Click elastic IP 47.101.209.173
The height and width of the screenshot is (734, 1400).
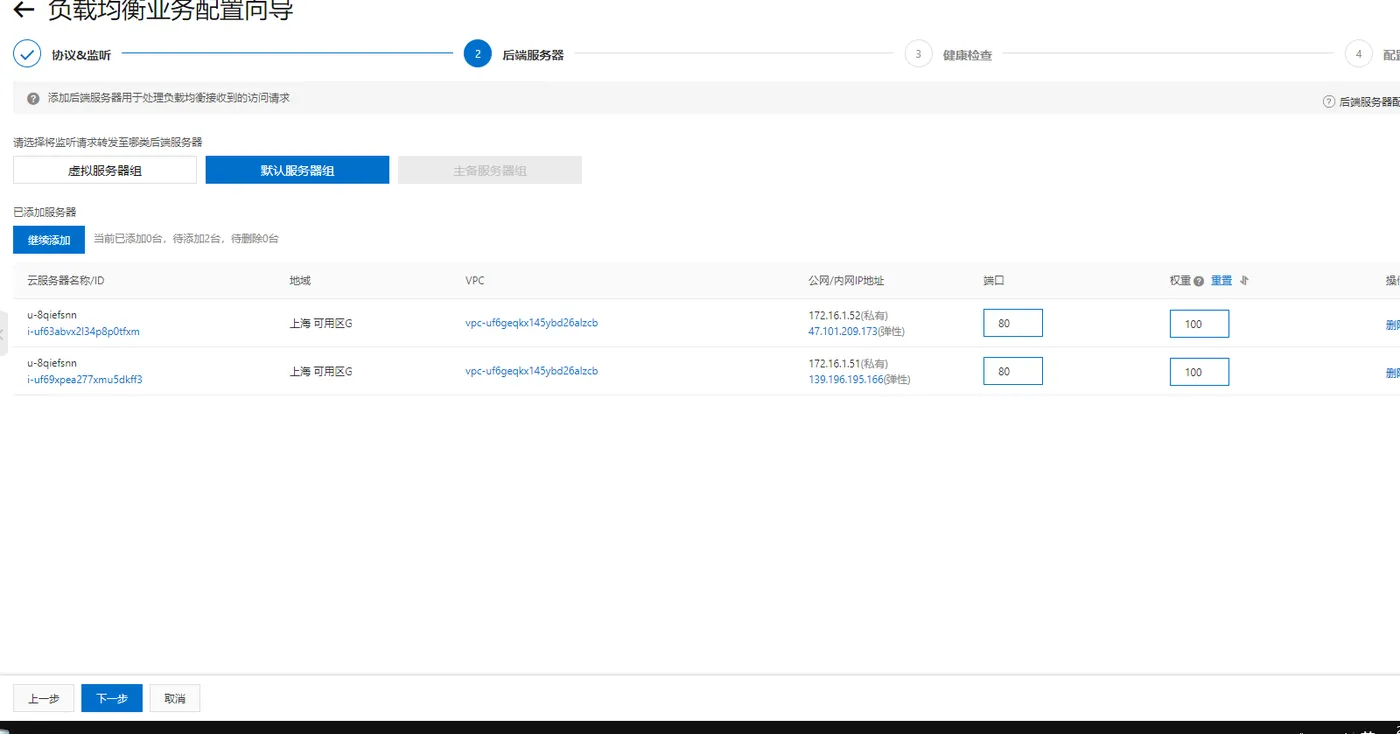pos(842,331)
